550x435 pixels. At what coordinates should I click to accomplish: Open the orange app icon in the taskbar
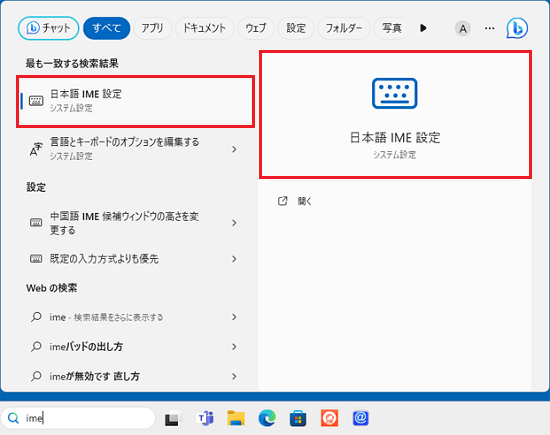coord(329,418)
